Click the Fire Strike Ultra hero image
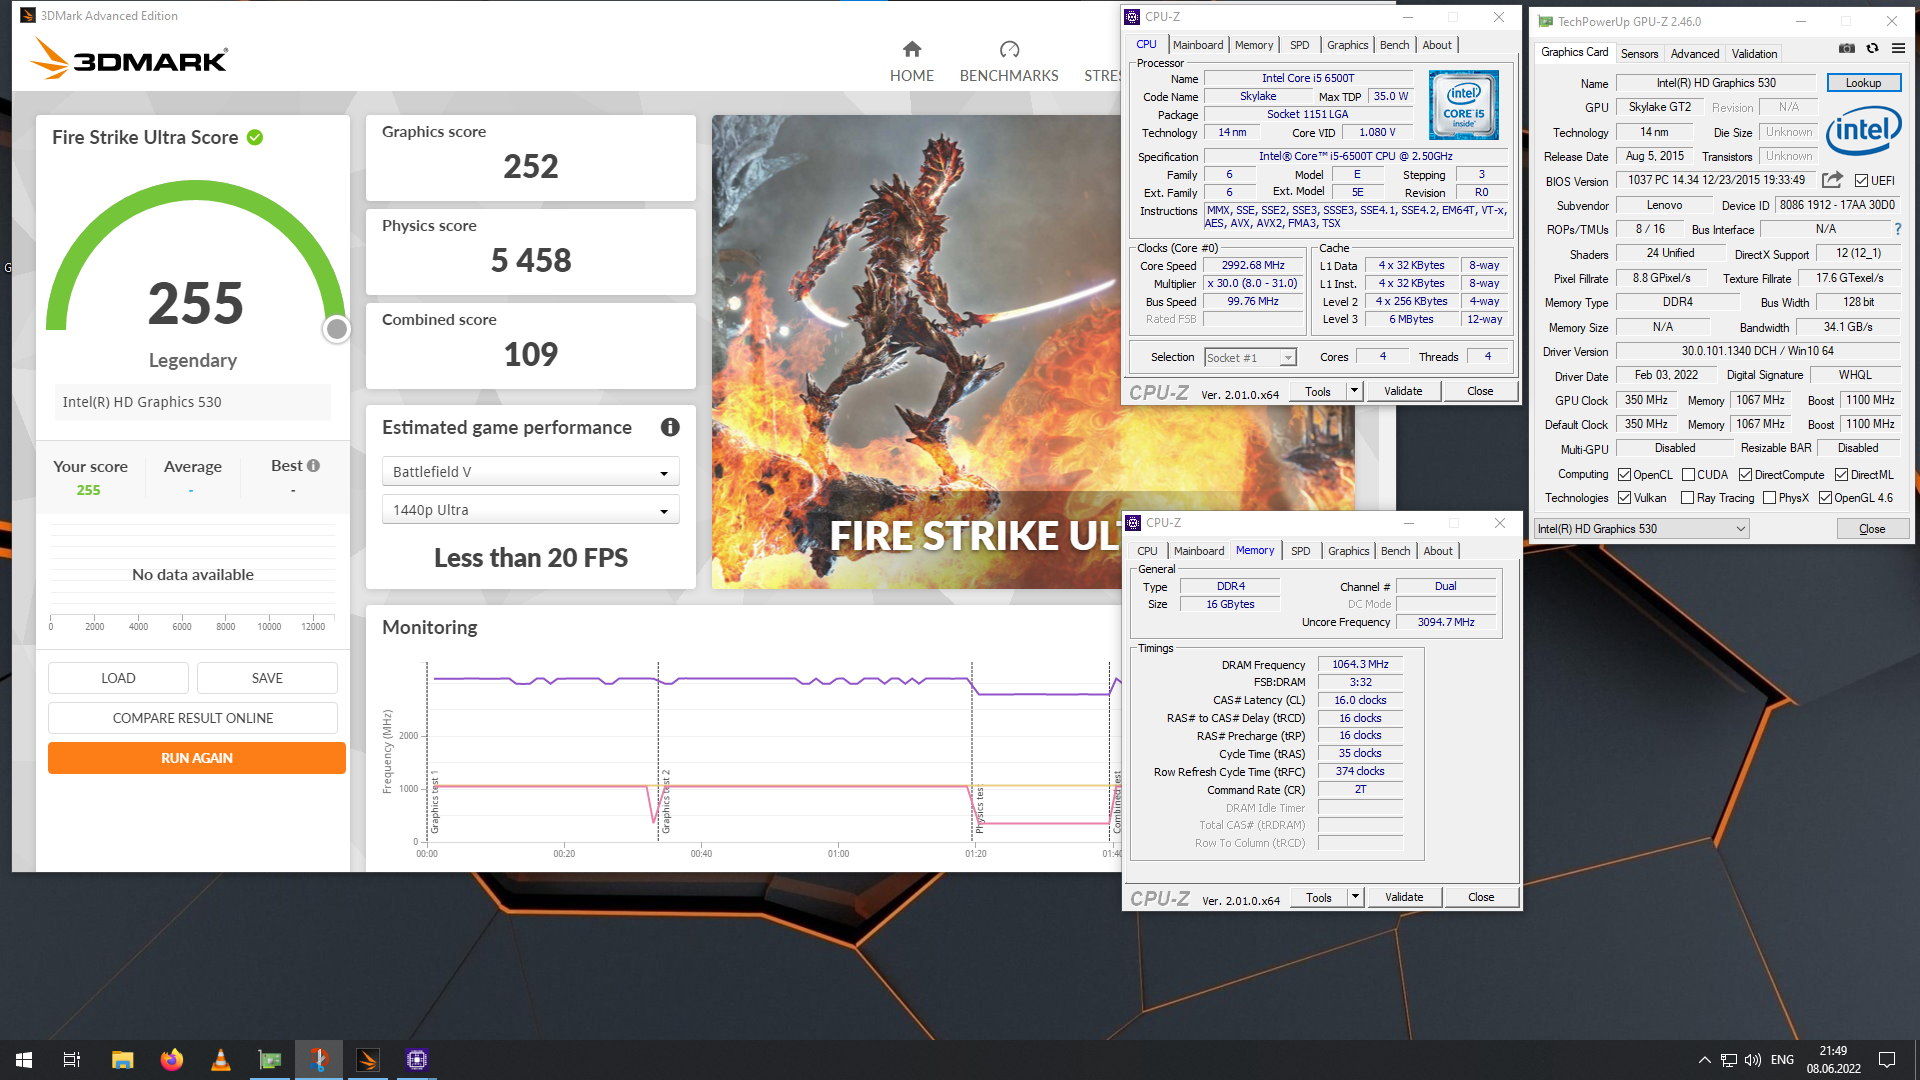Viewport: 1920px width, 1080px height. (915, 350)
